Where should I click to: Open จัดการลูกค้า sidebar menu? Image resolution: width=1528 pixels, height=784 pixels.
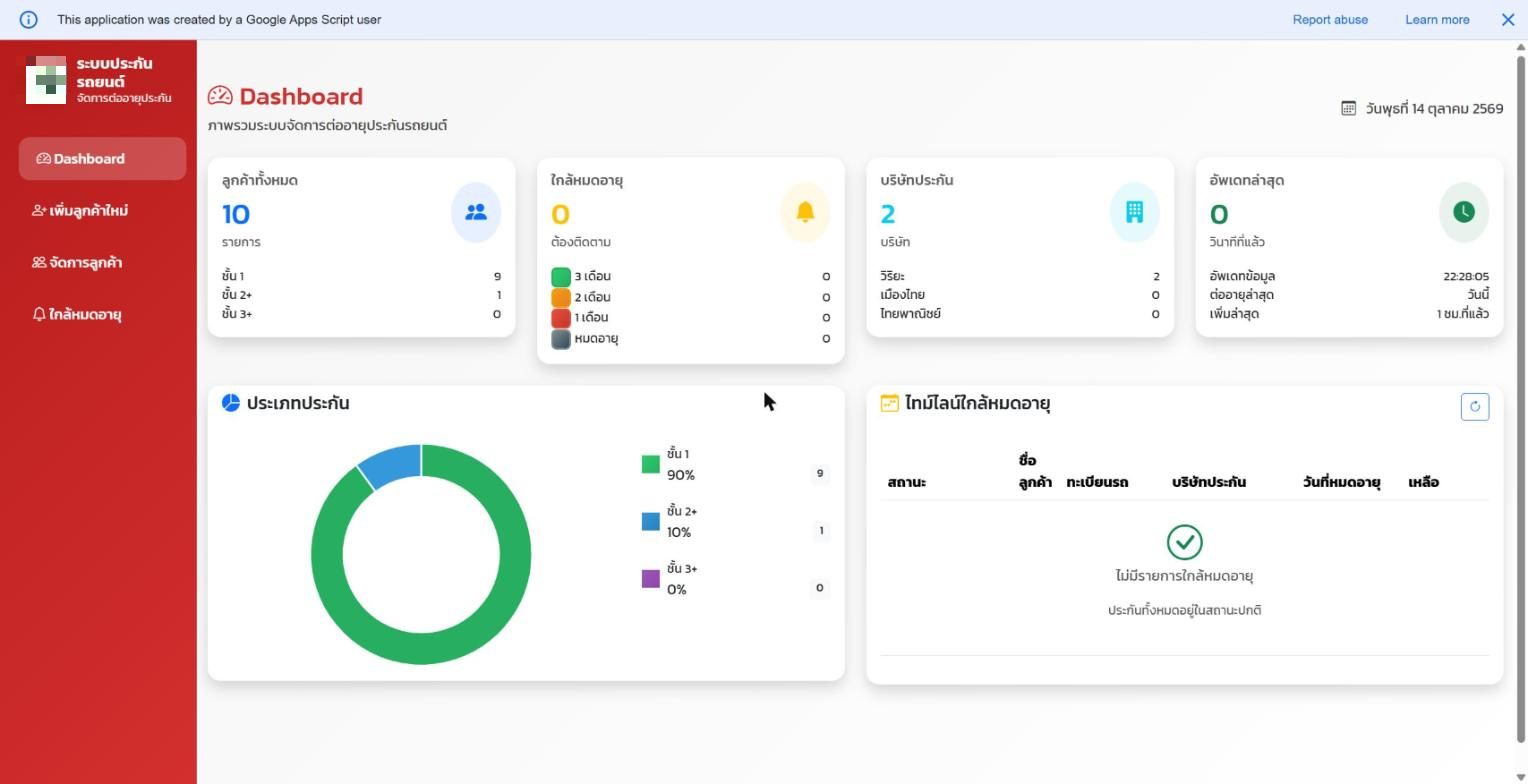point(102,263)
